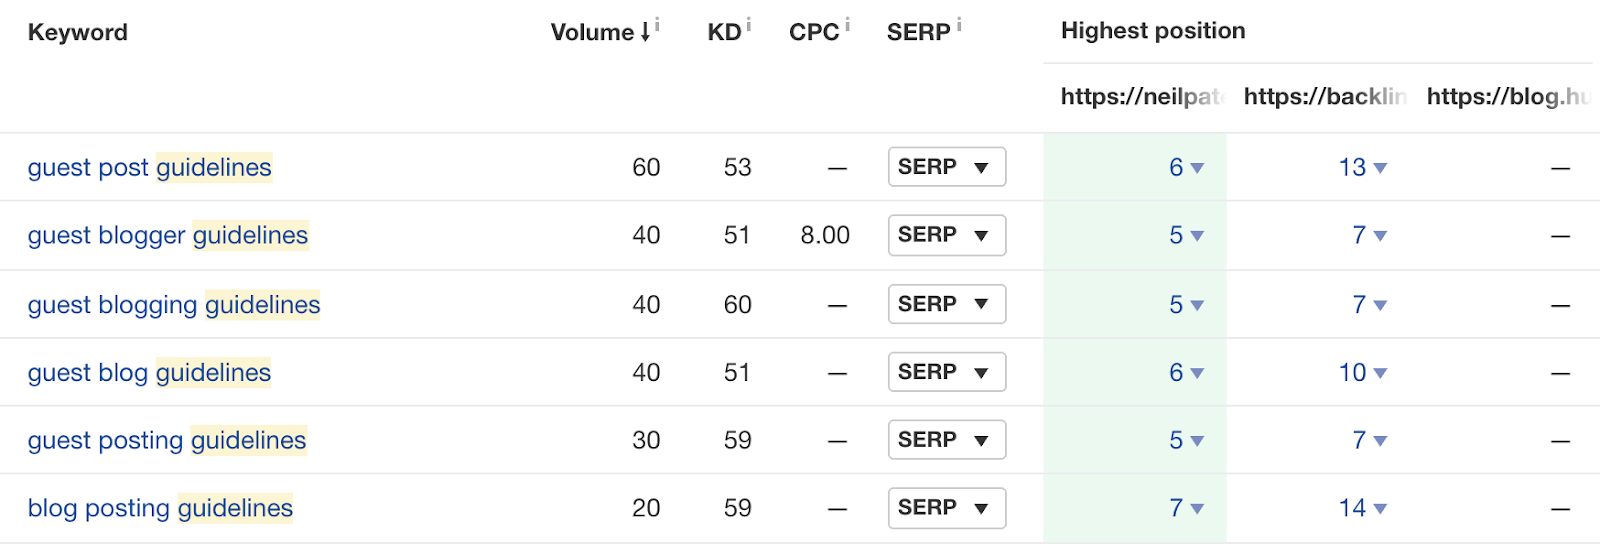Click the CPC column info icon
This screenshot has width=1600, height=544.
point(847,24)
